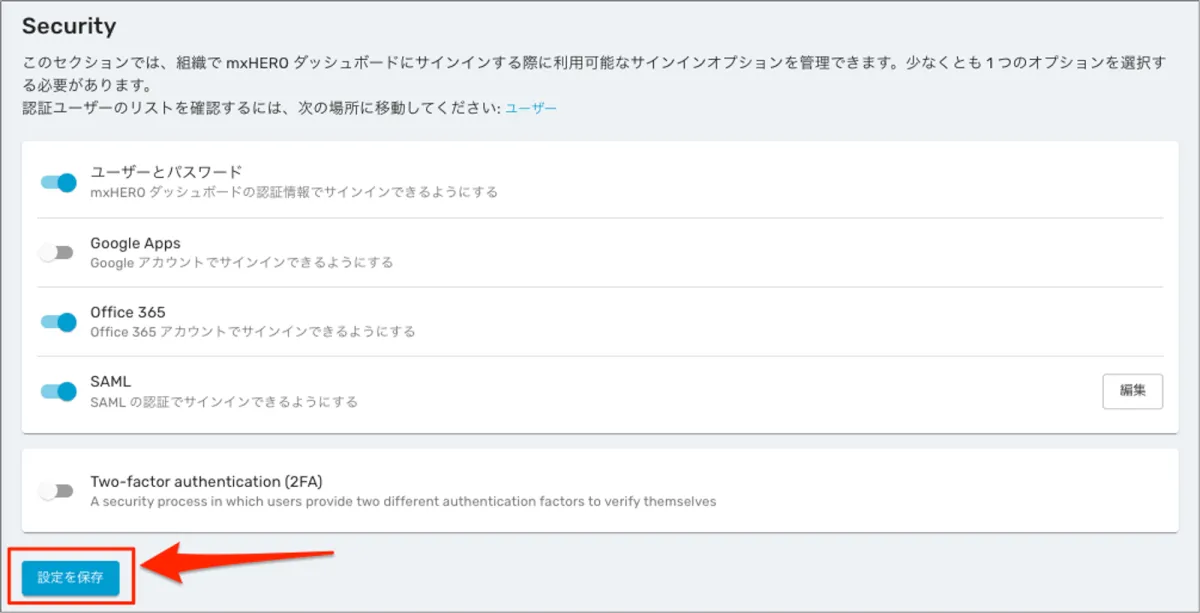Turn off the Office 365 toggle
1200x613 pixels.
[x=58, y=322]
